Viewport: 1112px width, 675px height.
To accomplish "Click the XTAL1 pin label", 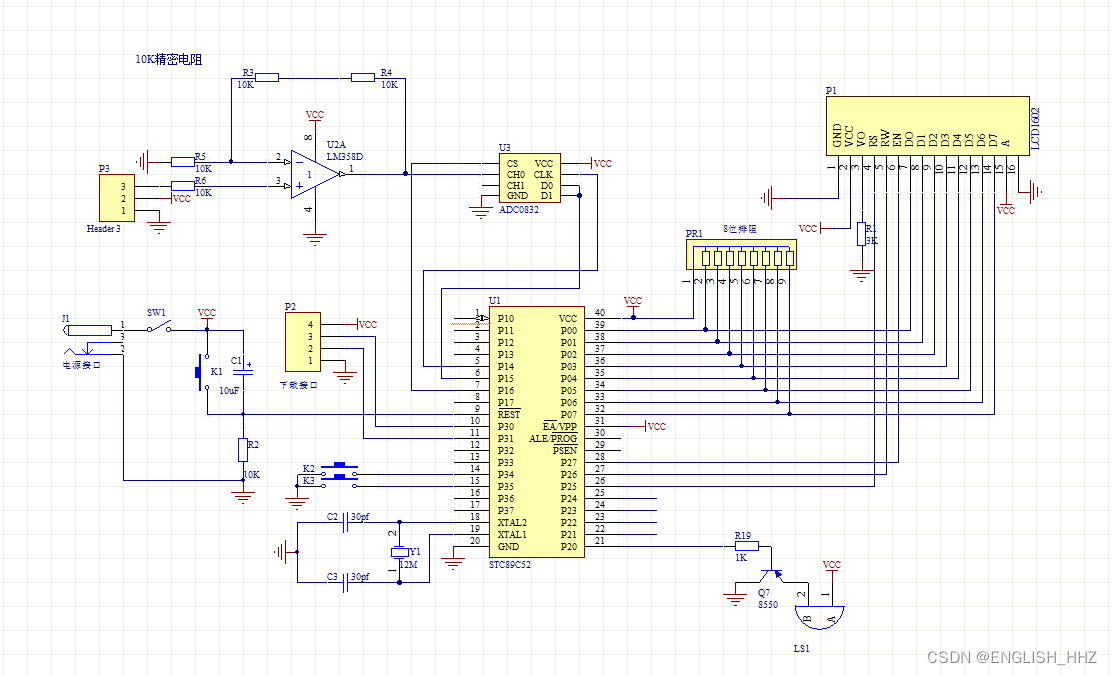I will click(512, 535).
